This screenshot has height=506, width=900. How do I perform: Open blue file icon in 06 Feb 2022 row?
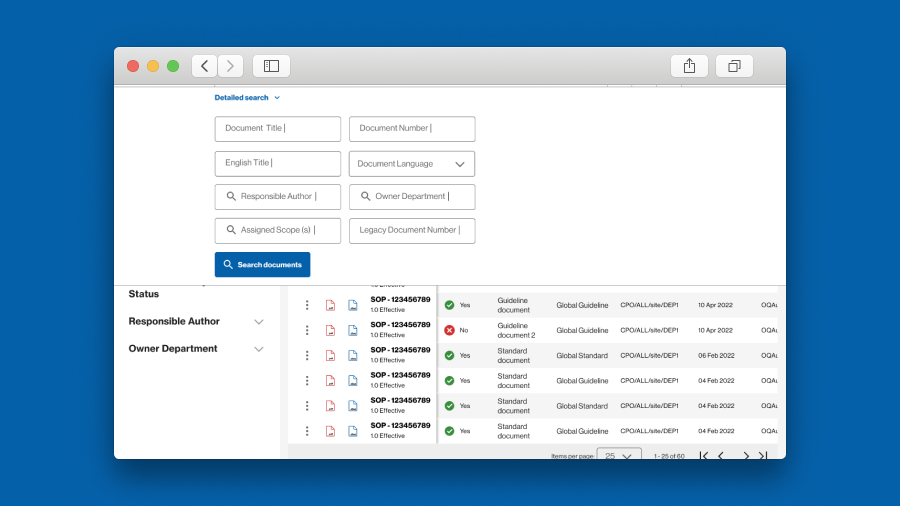coord(352,356)
